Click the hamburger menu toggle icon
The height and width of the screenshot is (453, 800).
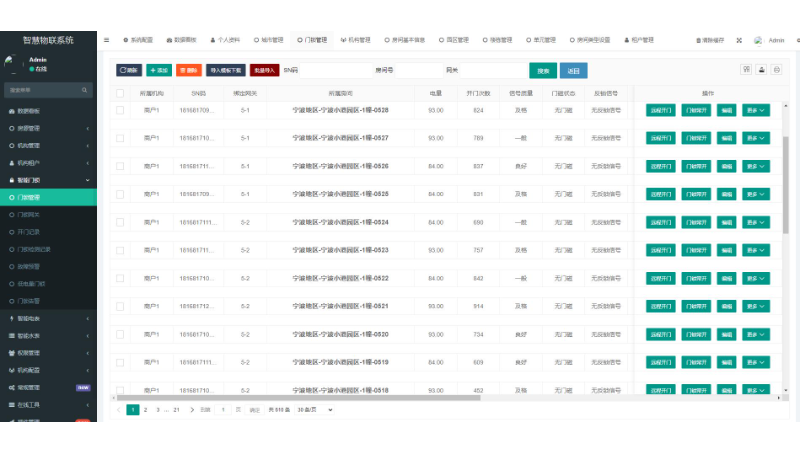click(107, 40)
